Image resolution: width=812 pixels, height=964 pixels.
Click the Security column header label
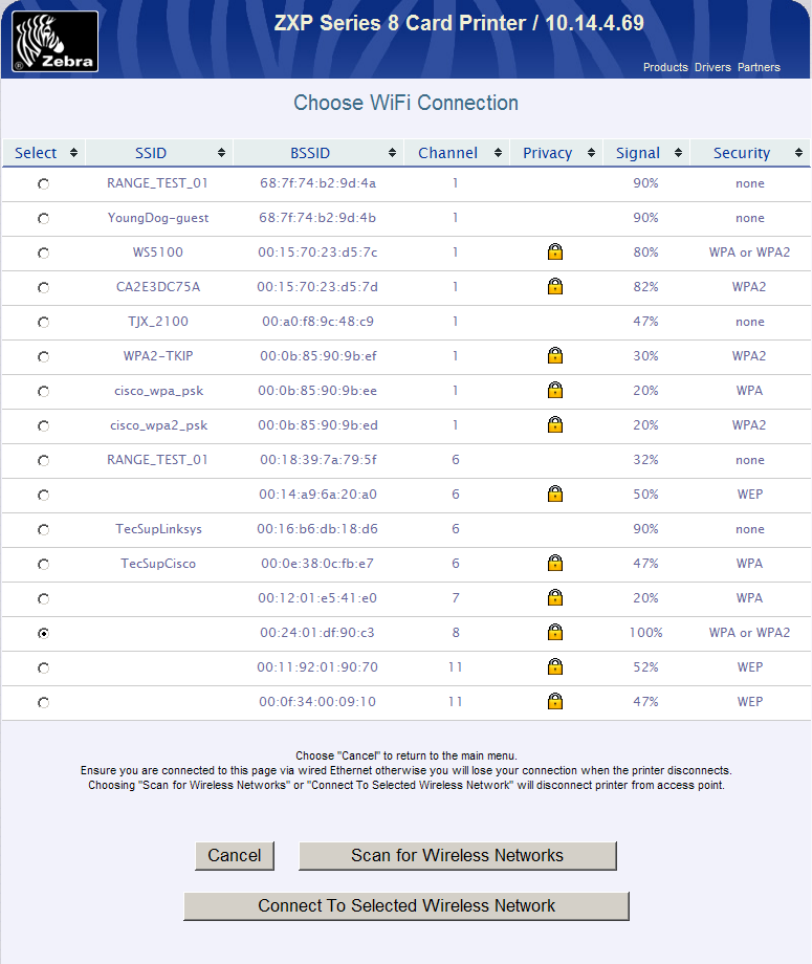[x=741, y=152]
